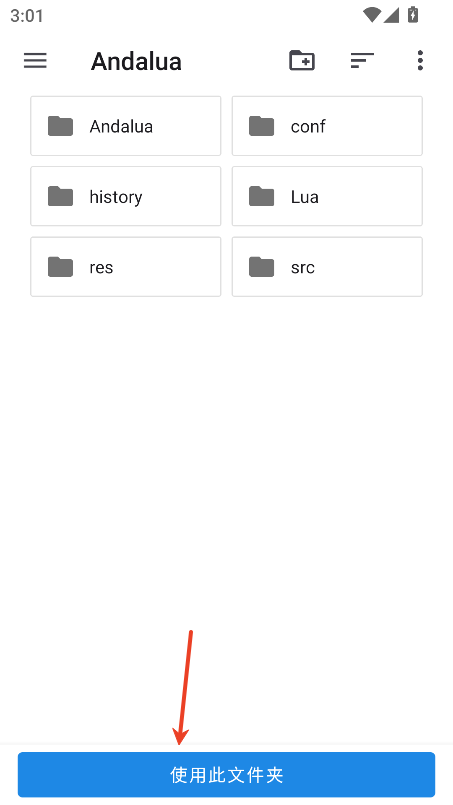Viewport: 453px width, 805px height.
Task: Tap the src folder icon
Action: (261, 266)
